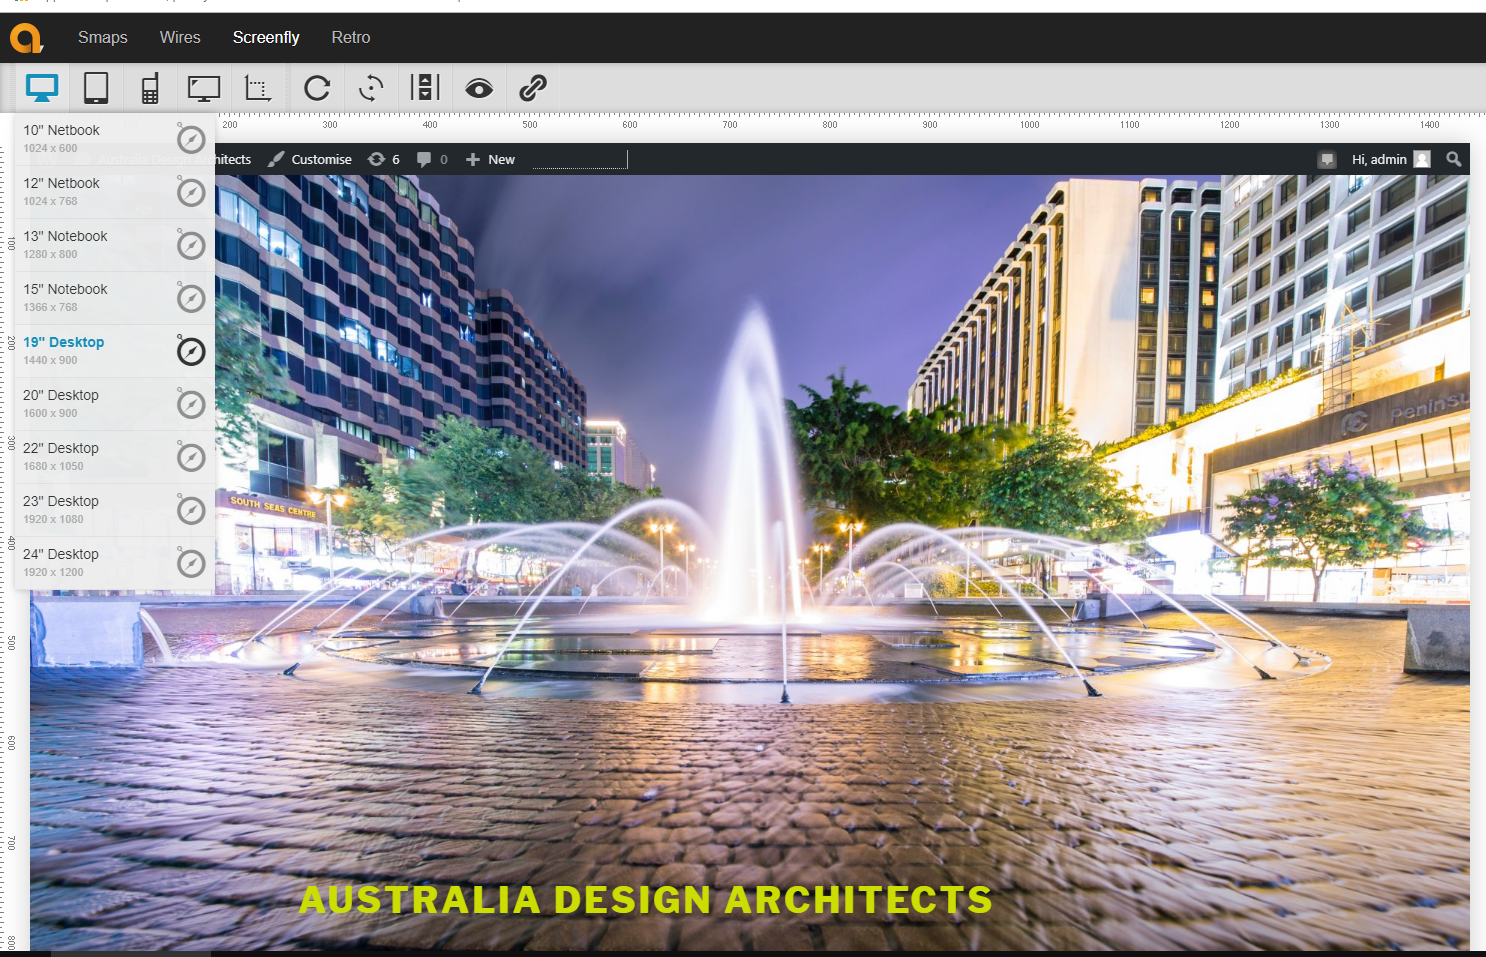Open the Retro tab
The height and width of the screenshot is (957, 1486).
[x=351, y=37]
